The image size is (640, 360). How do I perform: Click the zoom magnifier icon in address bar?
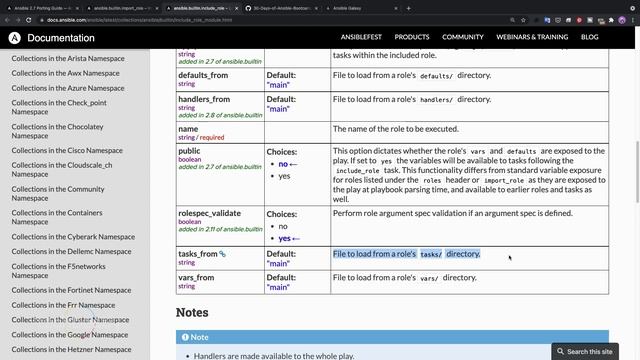pyautogui.click(x=512, y=20)
